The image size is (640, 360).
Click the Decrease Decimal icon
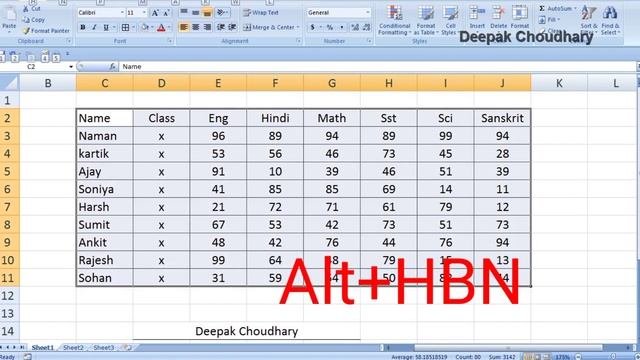(367, 27)
